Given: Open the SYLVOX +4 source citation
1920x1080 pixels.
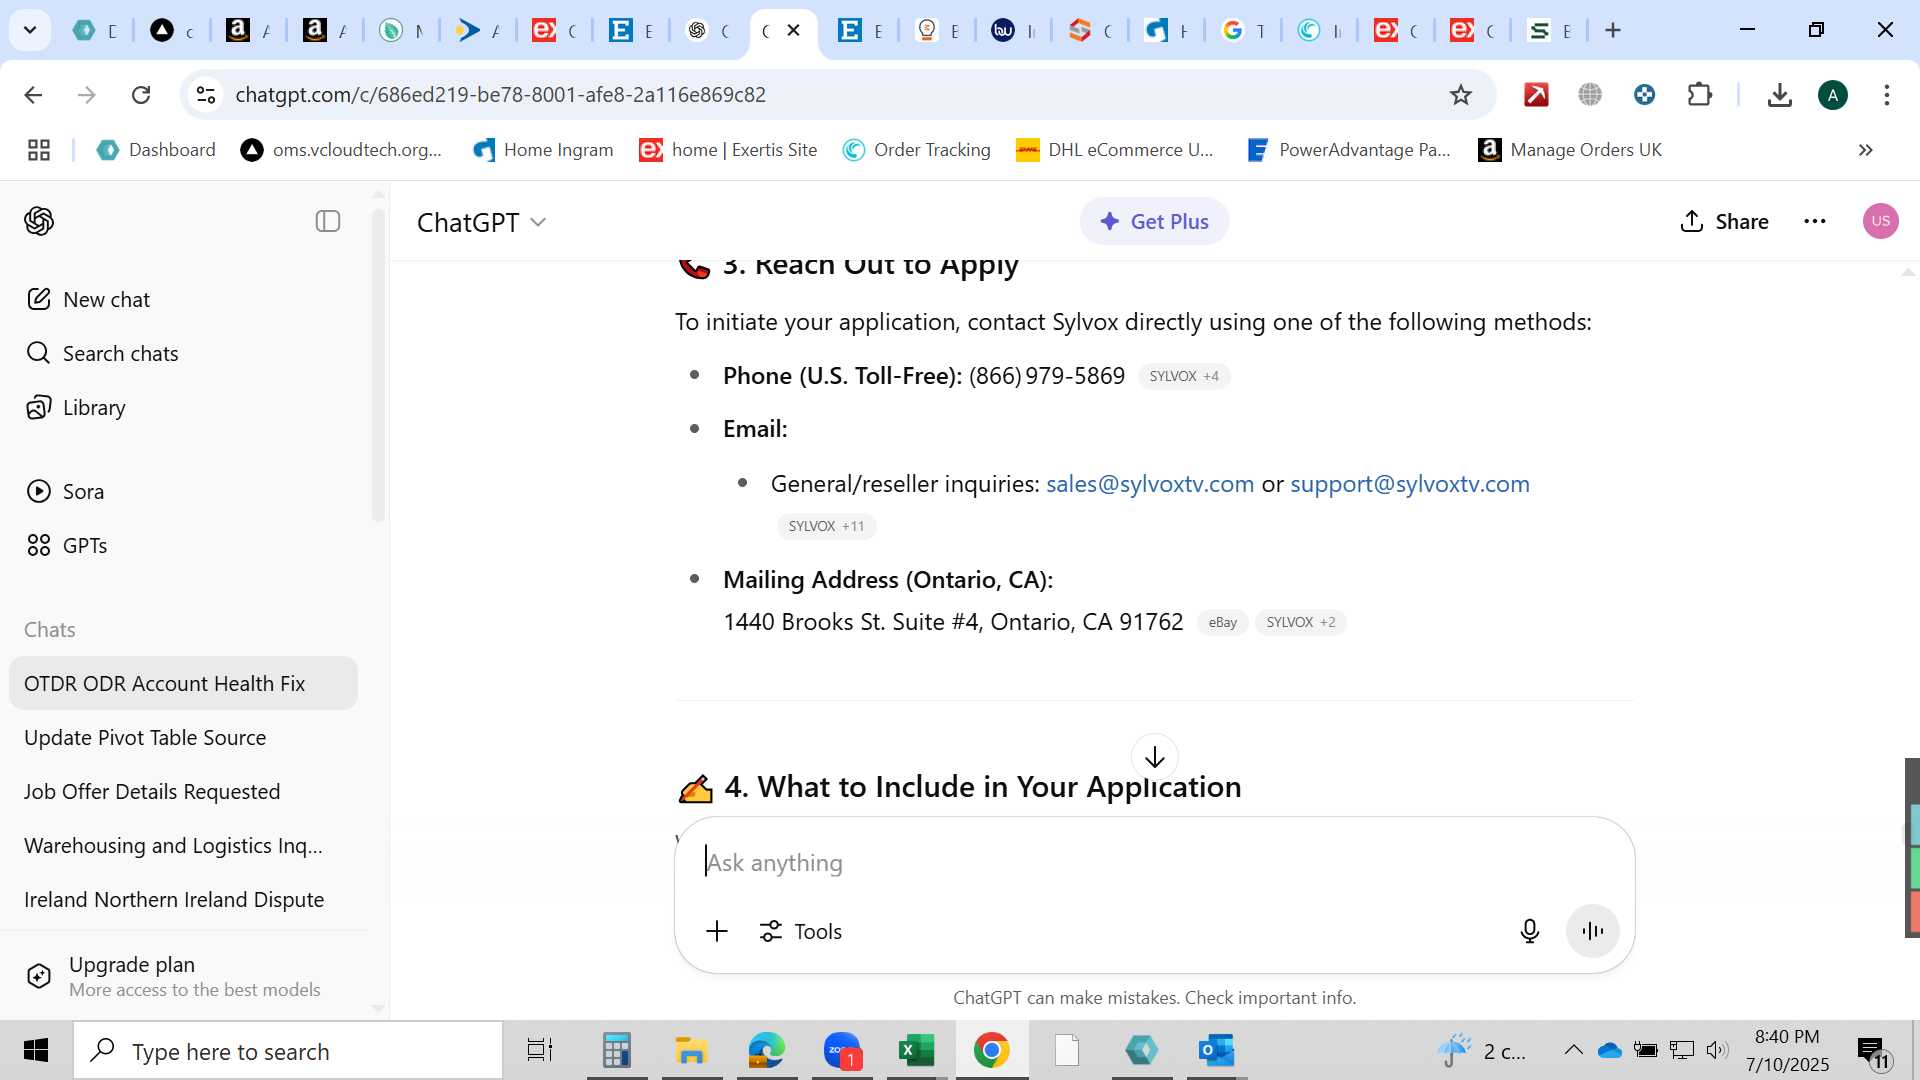Looking at the screenshot, I should click(x=1184, y=376).
